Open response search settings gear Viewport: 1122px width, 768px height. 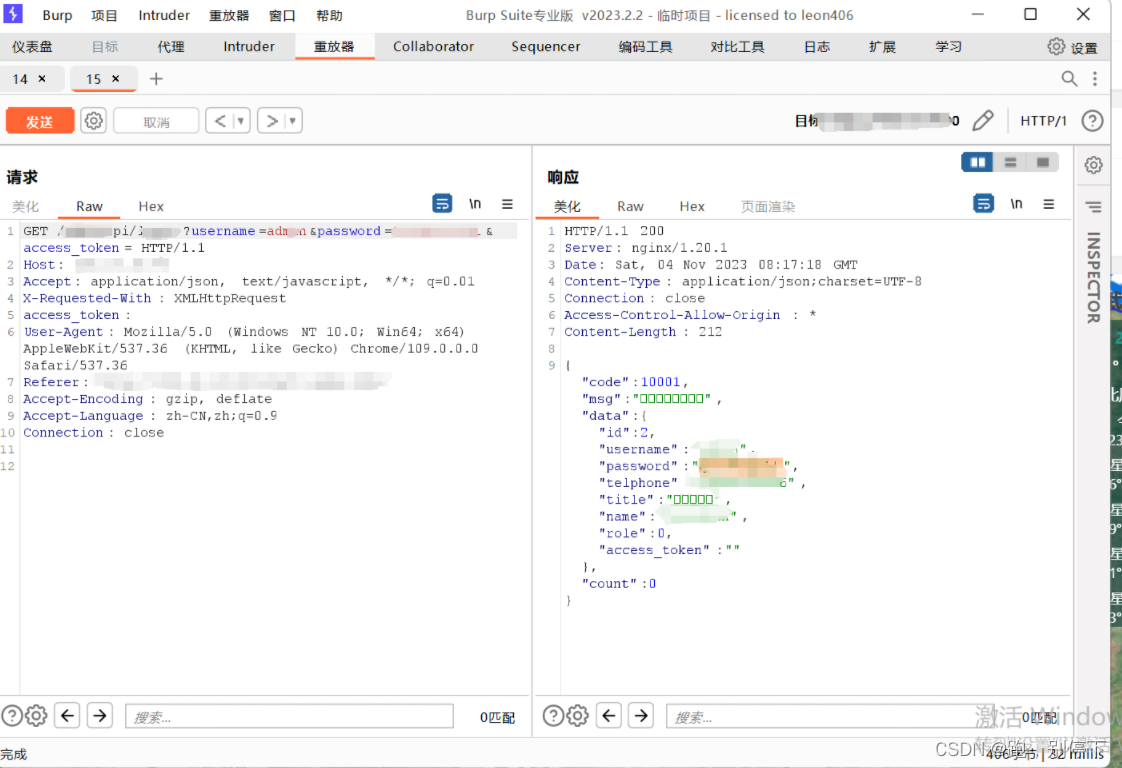(x=577, y=715)
